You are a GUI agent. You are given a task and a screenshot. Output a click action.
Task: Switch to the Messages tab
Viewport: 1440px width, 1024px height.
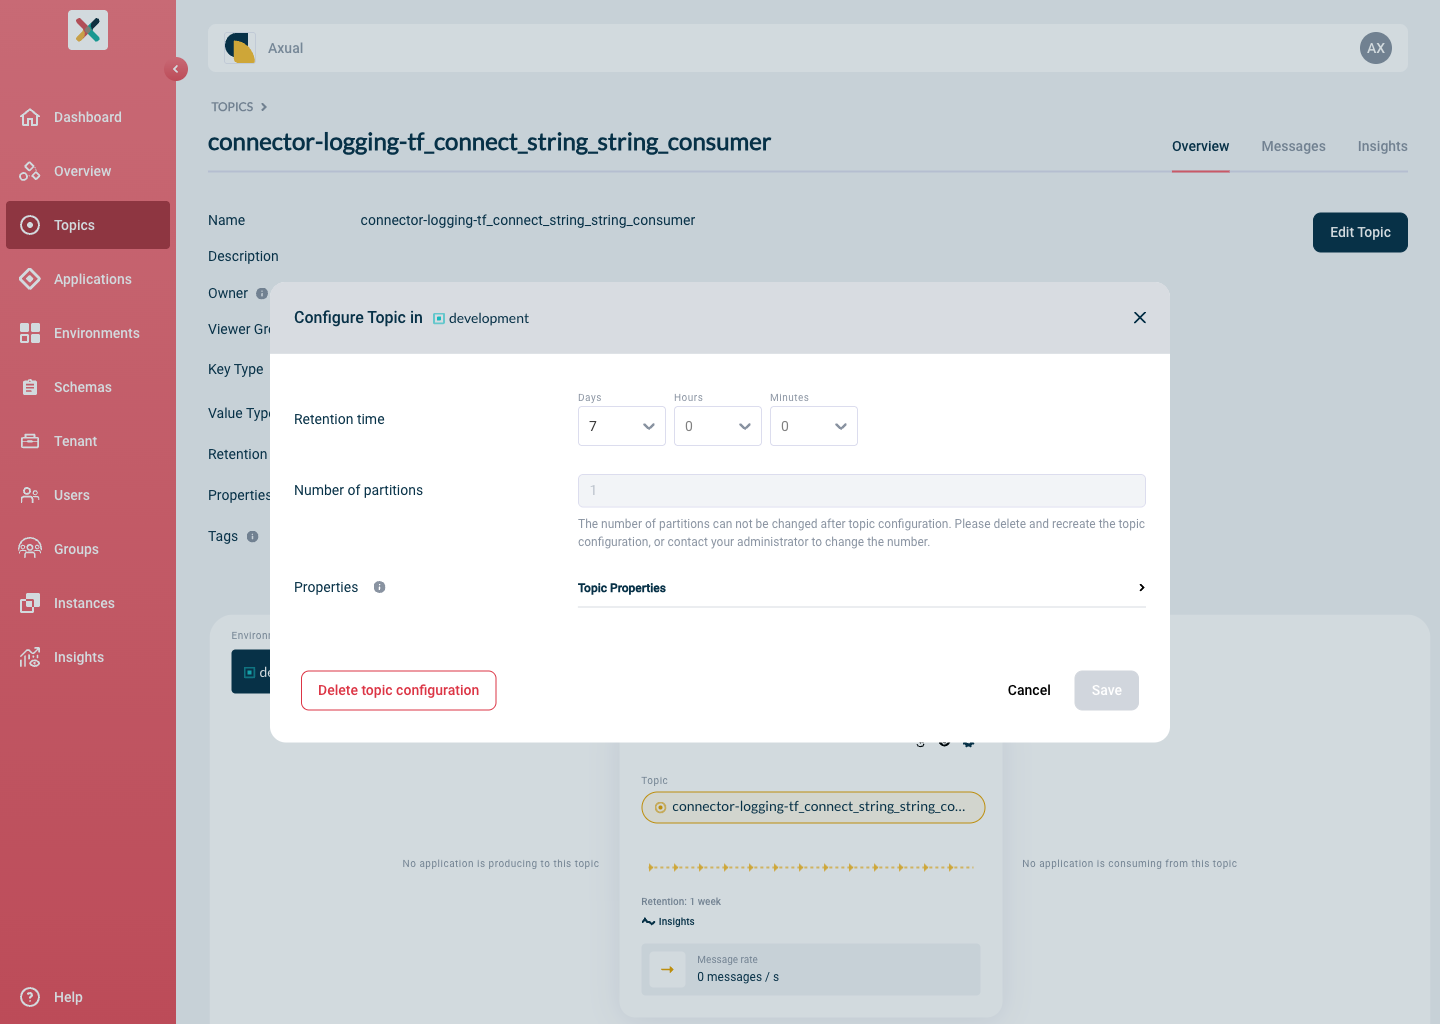1294,146
